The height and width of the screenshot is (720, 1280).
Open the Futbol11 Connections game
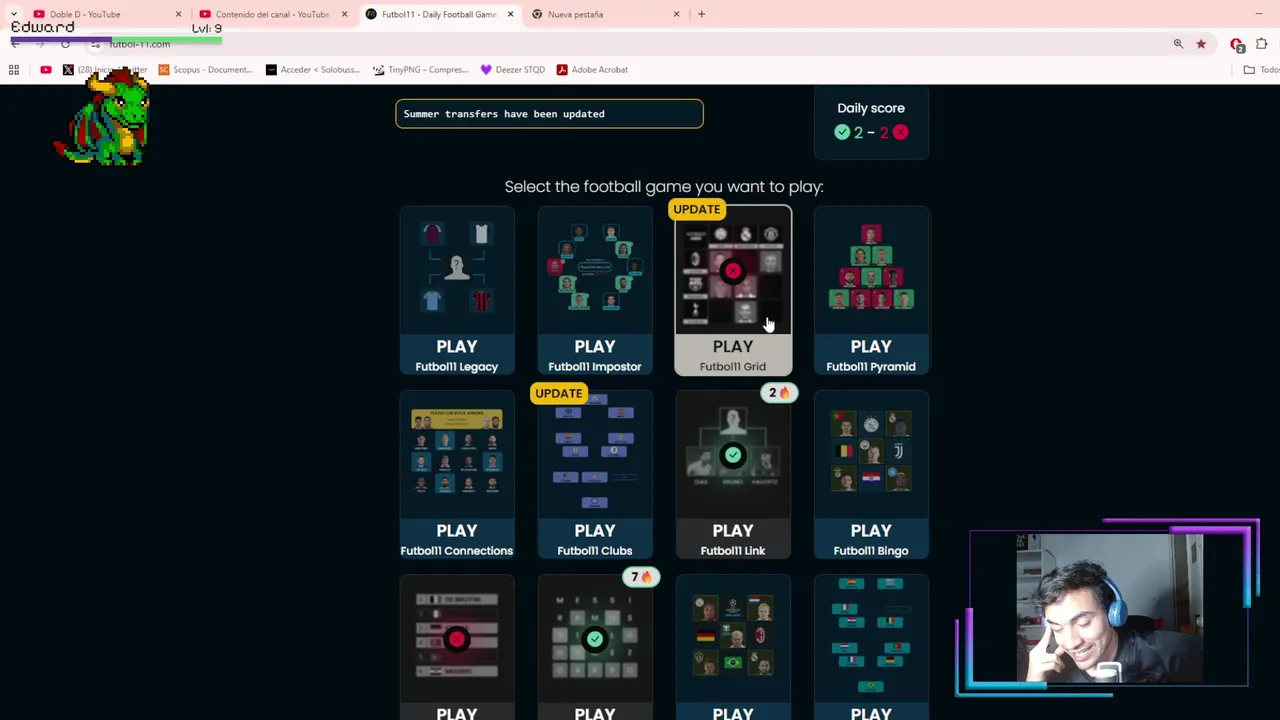(457, 474)
